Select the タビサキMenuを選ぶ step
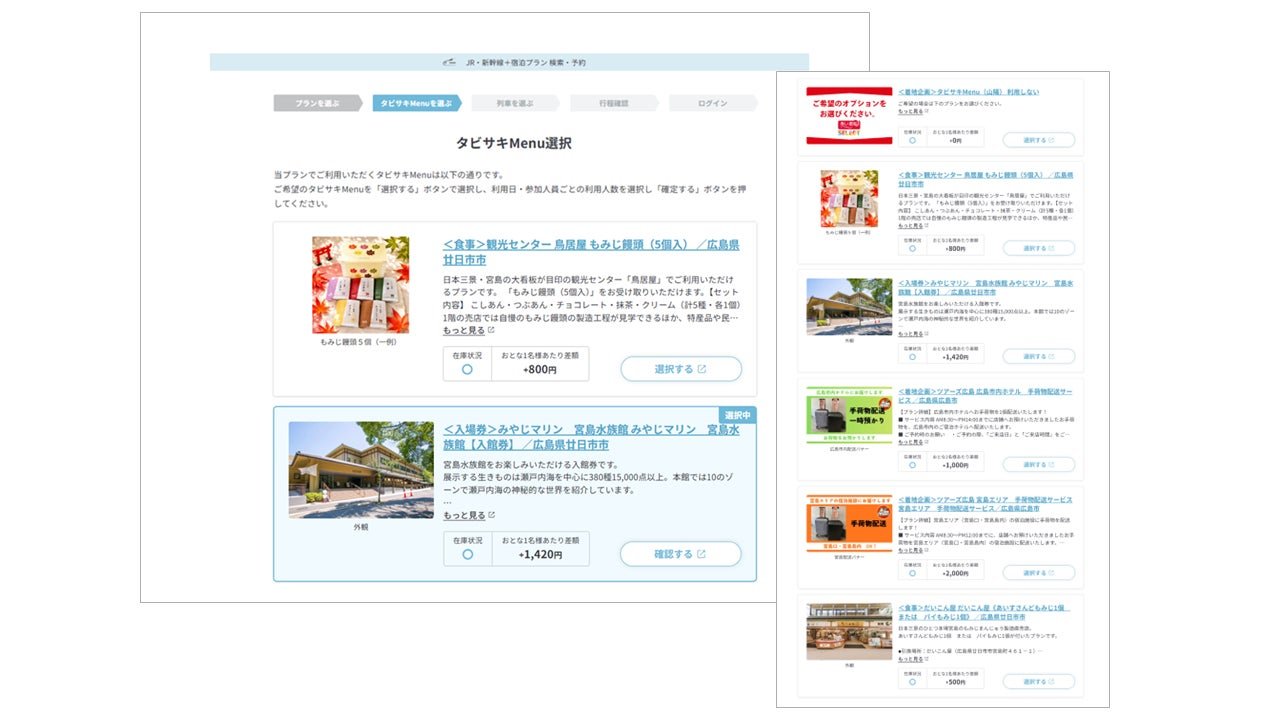 [x=416, y=103]
